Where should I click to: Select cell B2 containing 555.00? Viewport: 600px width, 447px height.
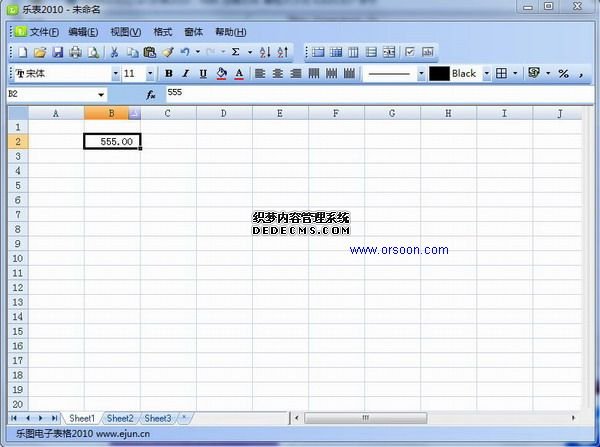112,141
